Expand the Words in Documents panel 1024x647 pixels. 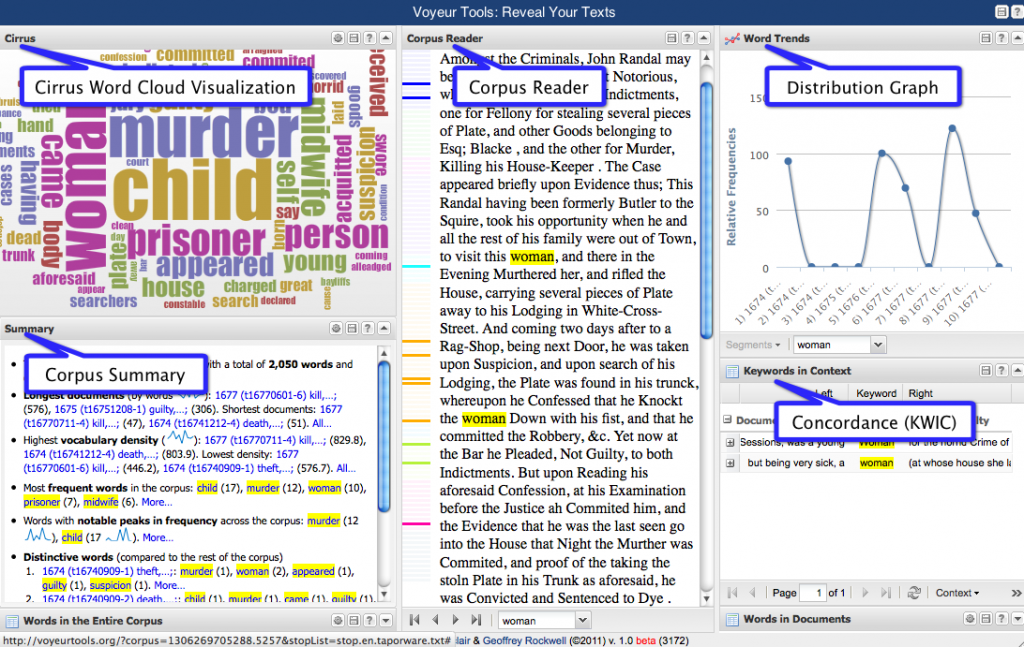pyautogui.click(x=1017, y=619)
